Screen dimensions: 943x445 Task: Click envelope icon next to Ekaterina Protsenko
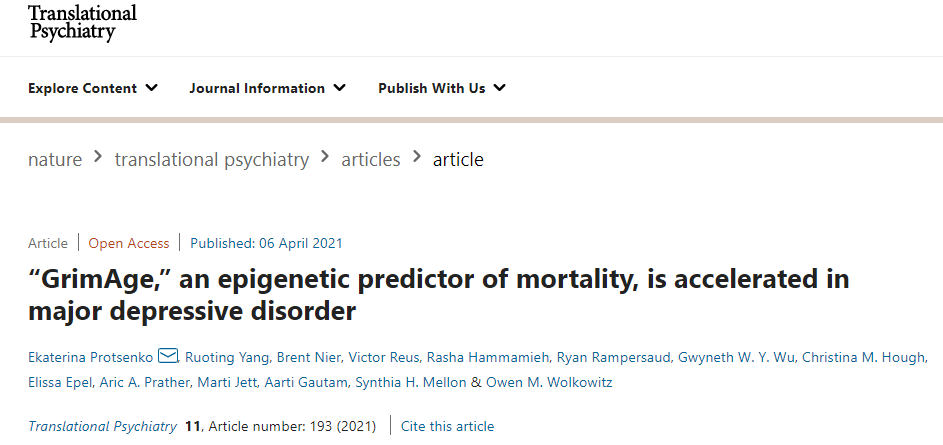pyautogui.click(x=168, y=357)
